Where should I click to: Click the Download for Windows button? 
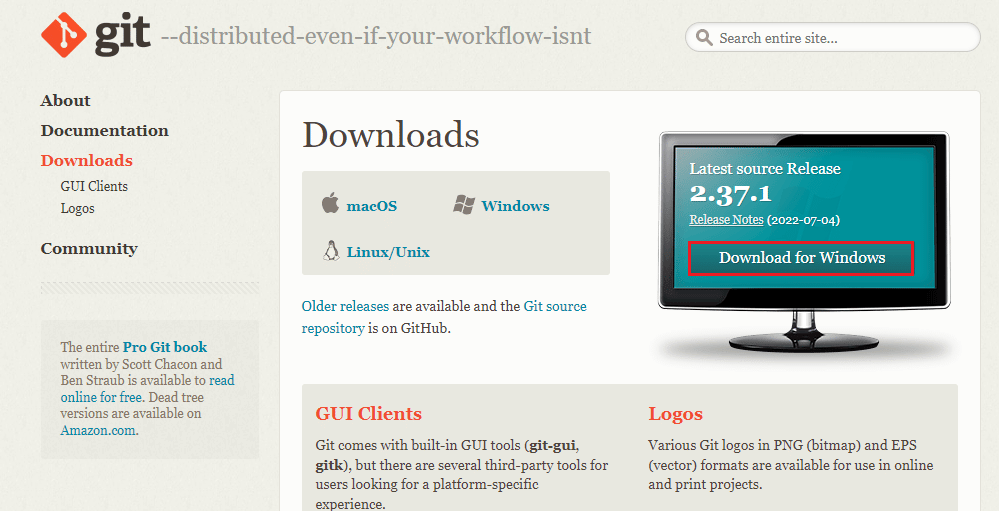click(x=801, y=258)
